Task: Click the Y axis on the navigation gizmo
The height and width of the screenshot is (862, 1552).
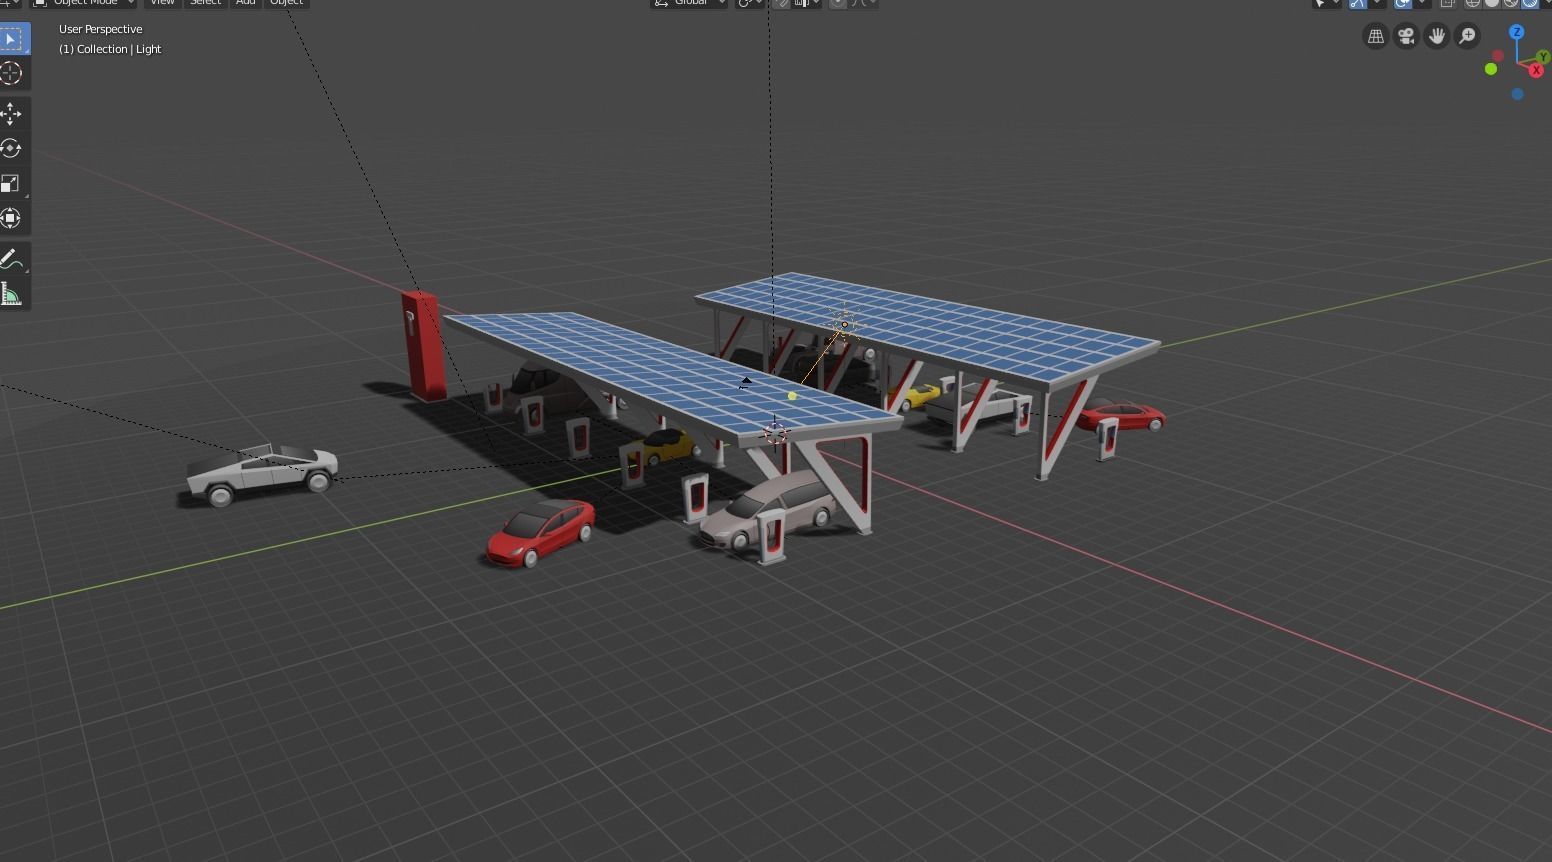Action: tap(1545, 57)
